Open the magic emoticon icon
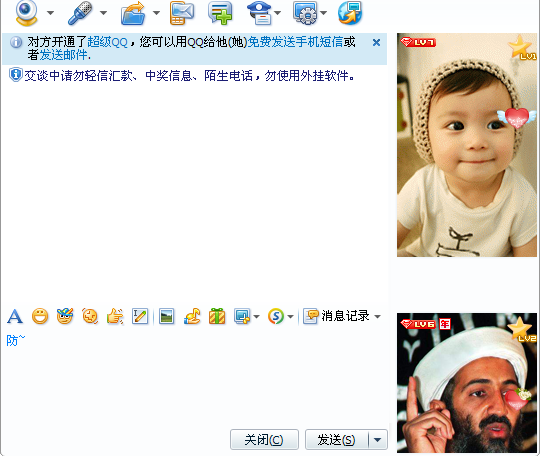This screenshot has width=540, height=456. point(65,316)
